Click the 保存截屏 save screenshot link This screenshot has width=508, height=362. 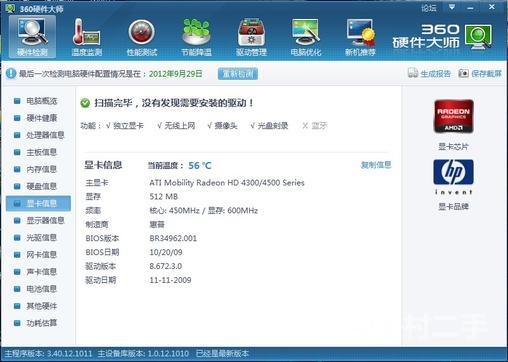coord(480,73)
